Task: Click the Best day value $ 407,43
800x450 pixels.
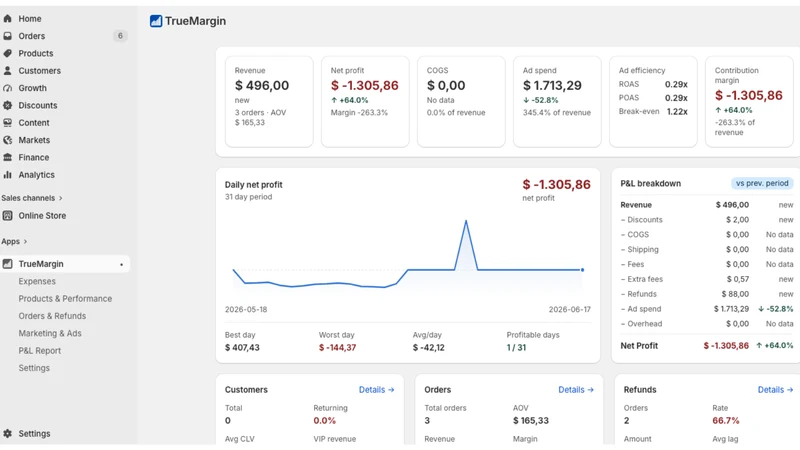Action: (x=242, y=347)
